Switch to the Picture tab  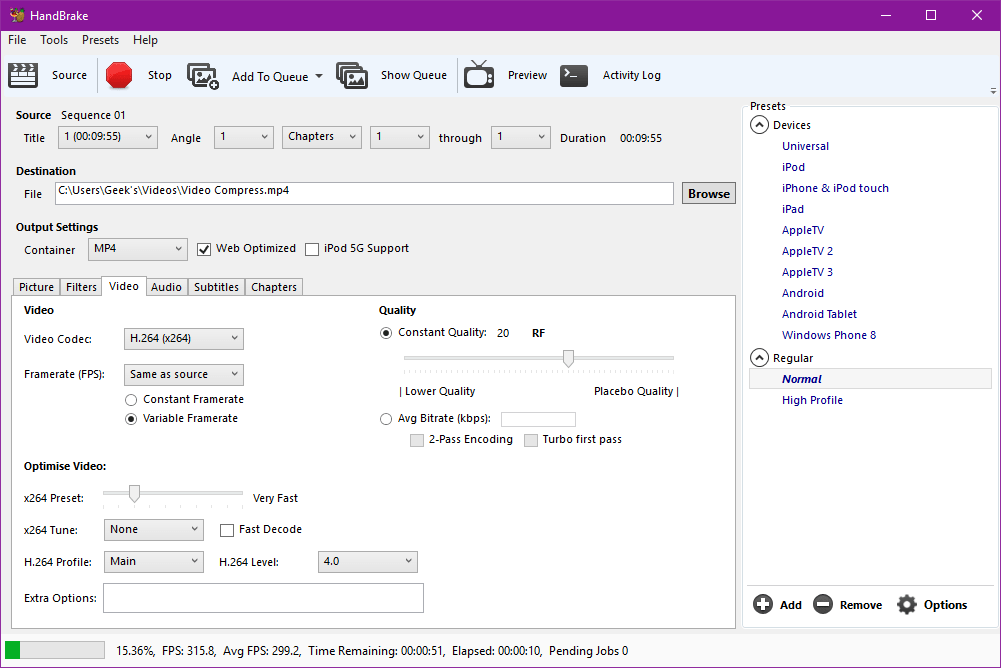(x=36, y=287)
